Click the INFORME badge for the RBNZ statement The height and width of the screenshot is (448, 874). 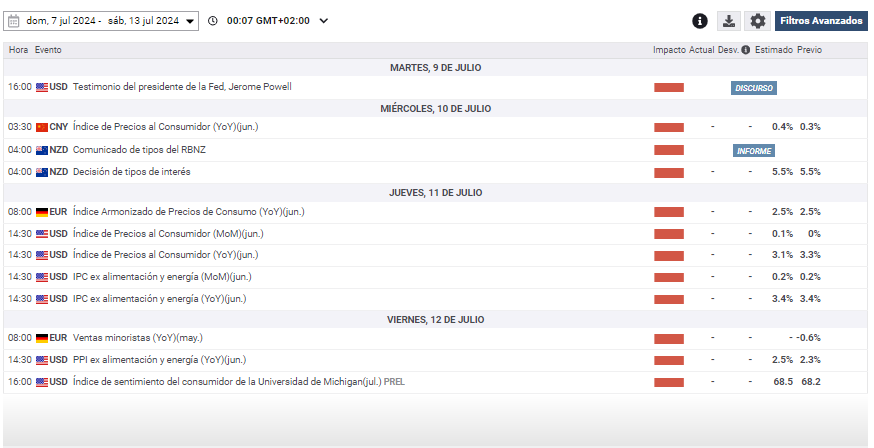[753, 151]
